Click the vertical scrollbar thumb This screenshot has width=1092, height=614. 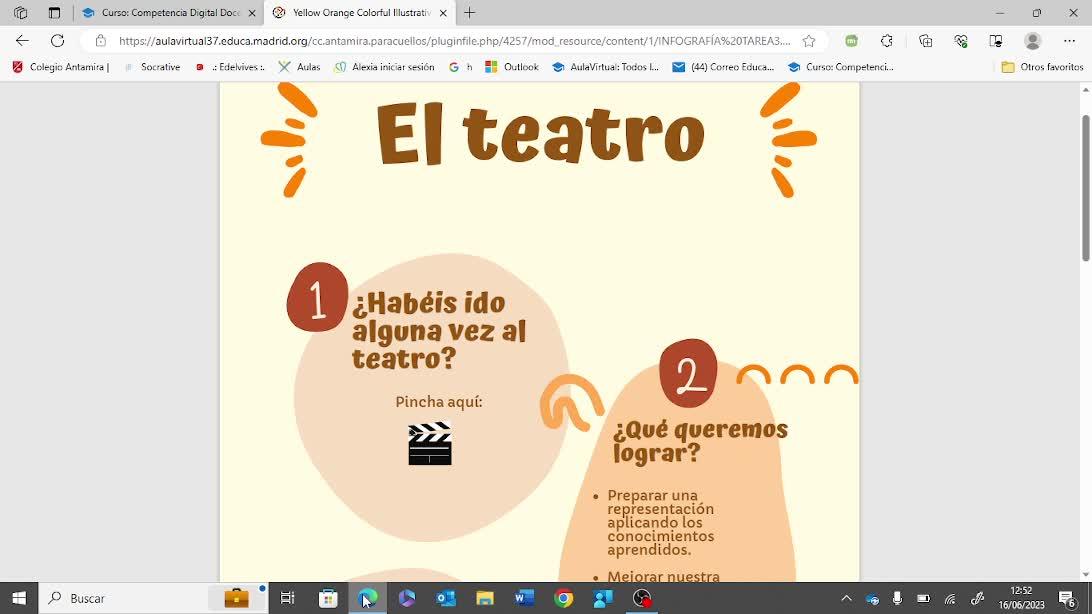point(1085,188)
